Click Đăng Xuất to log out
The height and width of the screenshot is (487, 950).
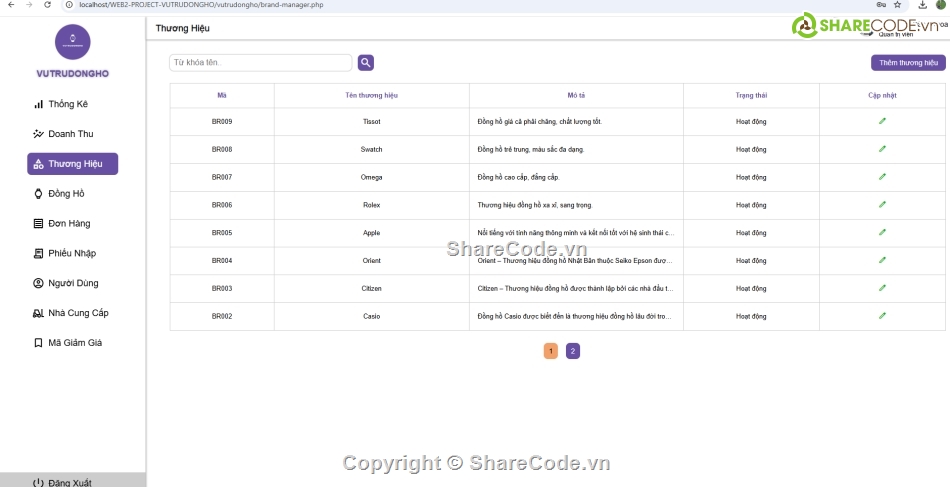pos(69,482)
